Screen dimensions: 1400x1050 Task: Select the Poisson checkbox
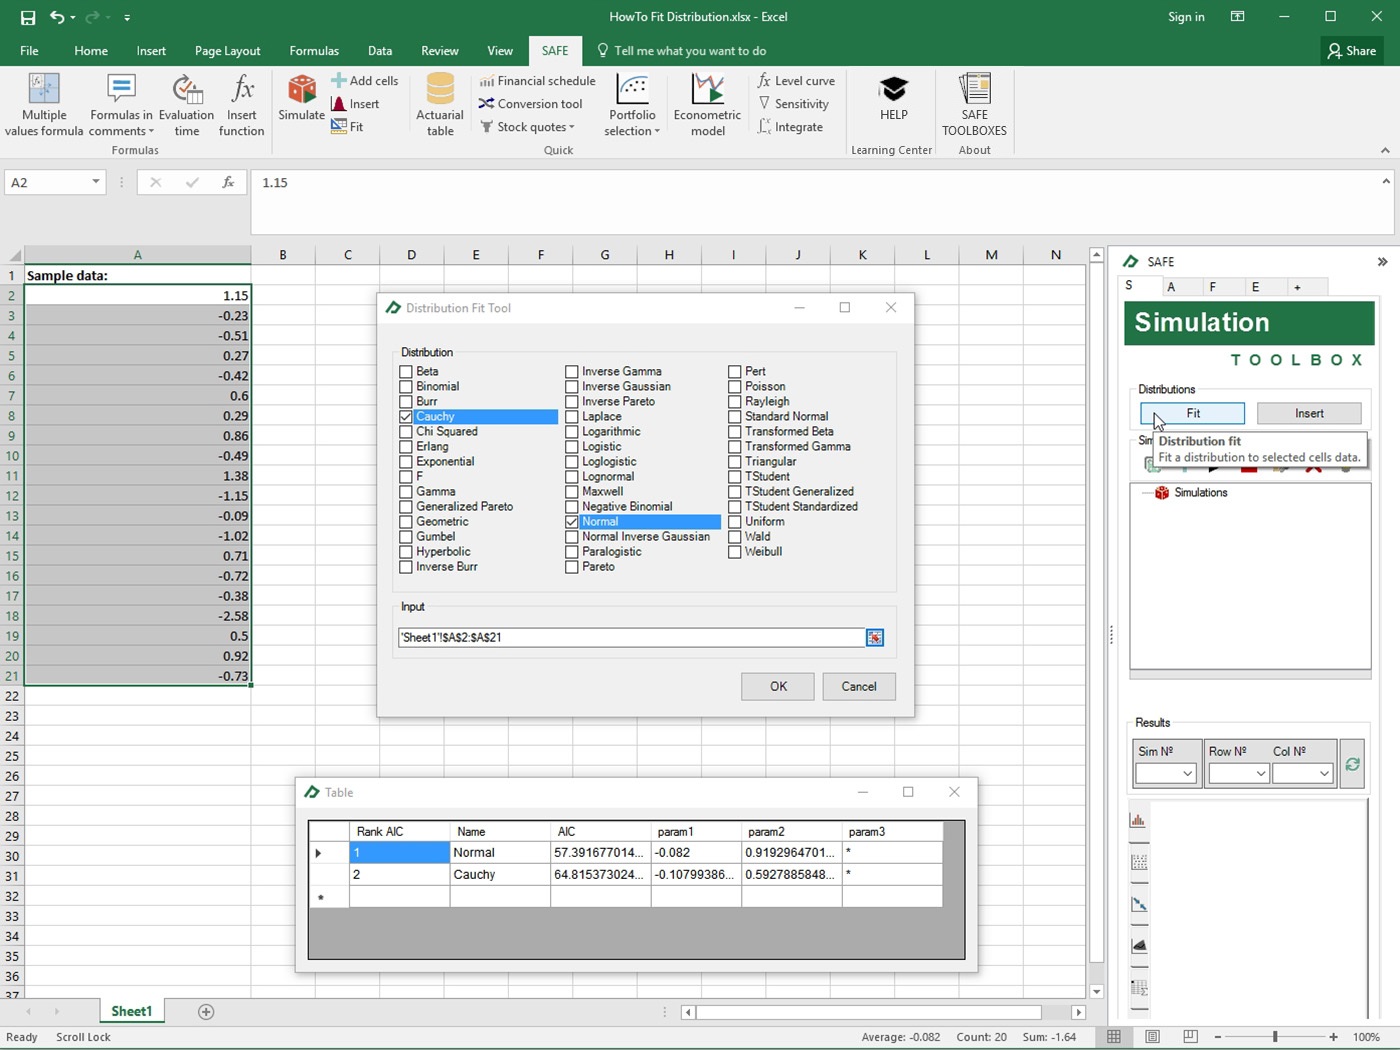[x=735, y=387]
